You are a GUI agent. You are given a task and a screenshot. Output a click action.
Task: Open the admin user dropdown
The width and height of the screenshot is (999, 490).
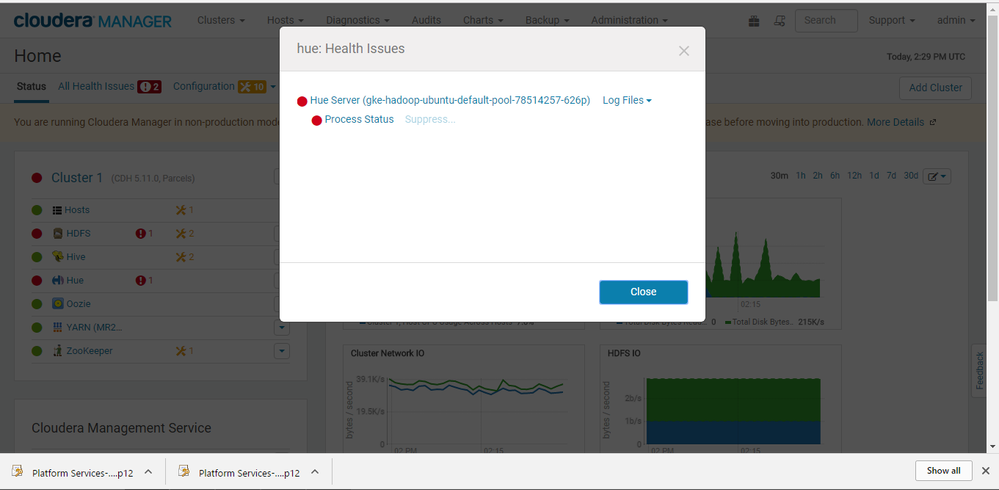(x=956, y=20)
